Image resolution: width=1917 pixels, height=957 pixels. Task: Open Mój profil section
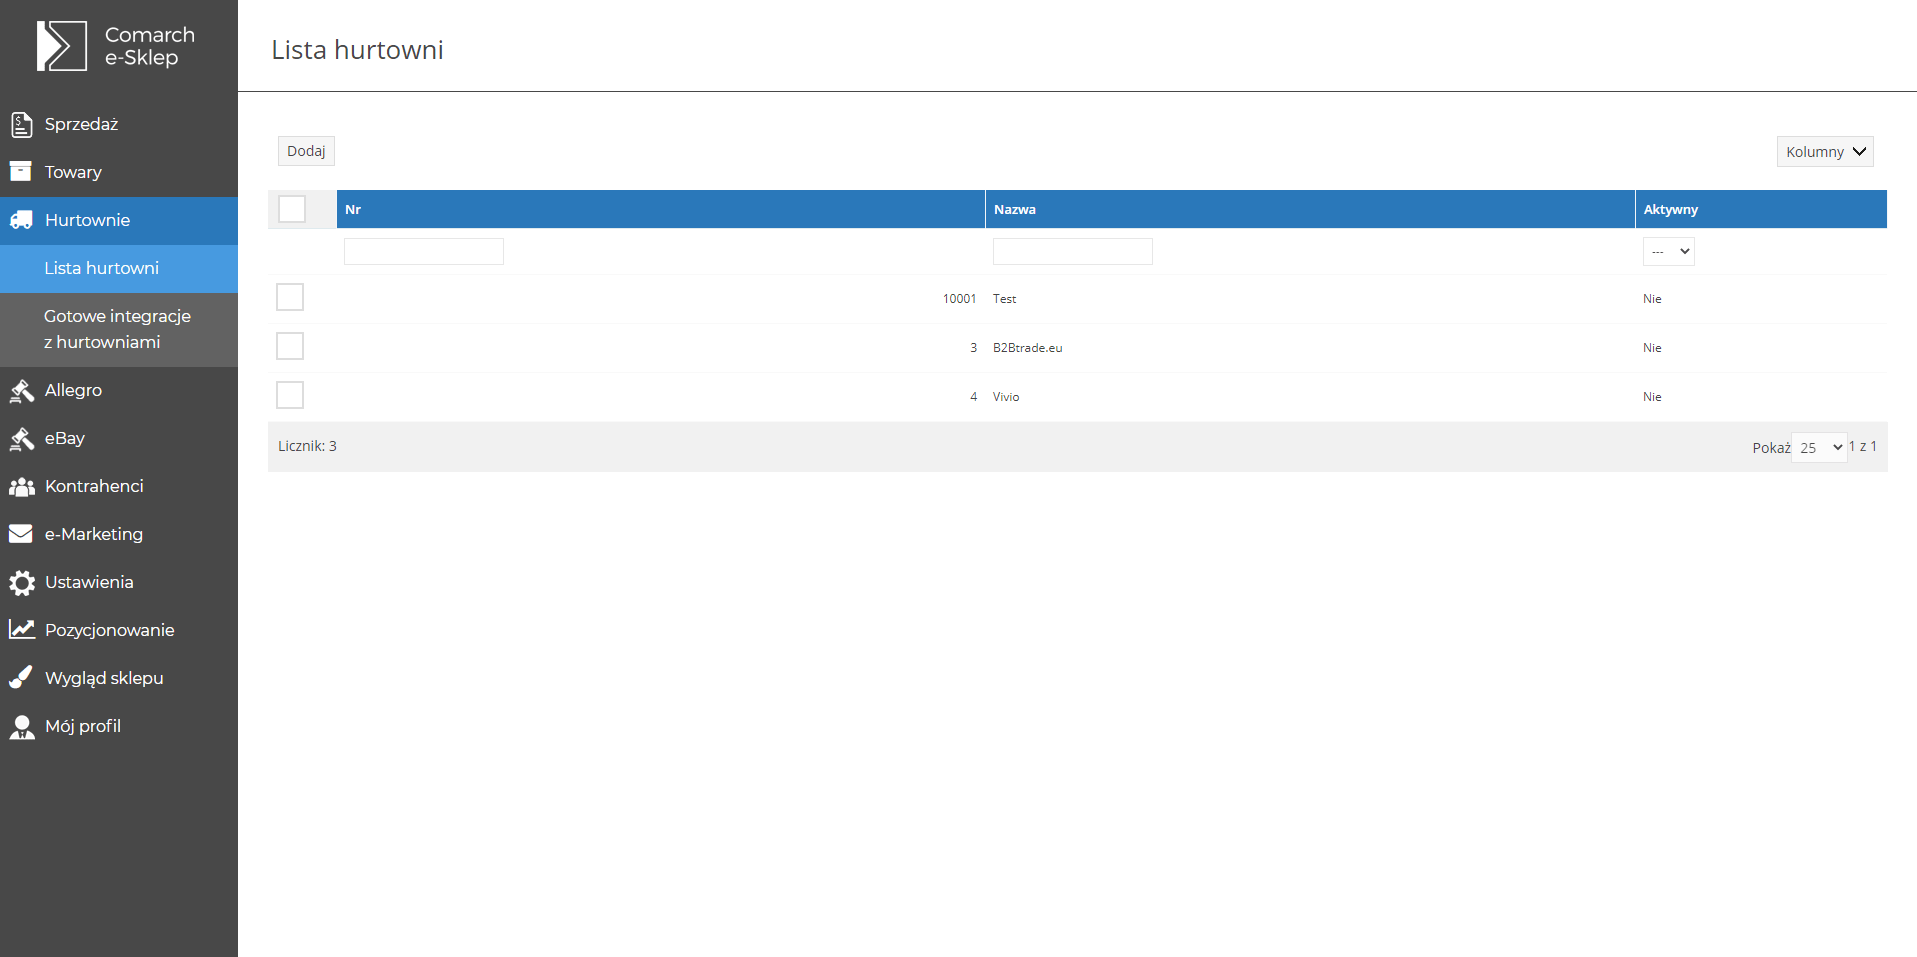119,726
